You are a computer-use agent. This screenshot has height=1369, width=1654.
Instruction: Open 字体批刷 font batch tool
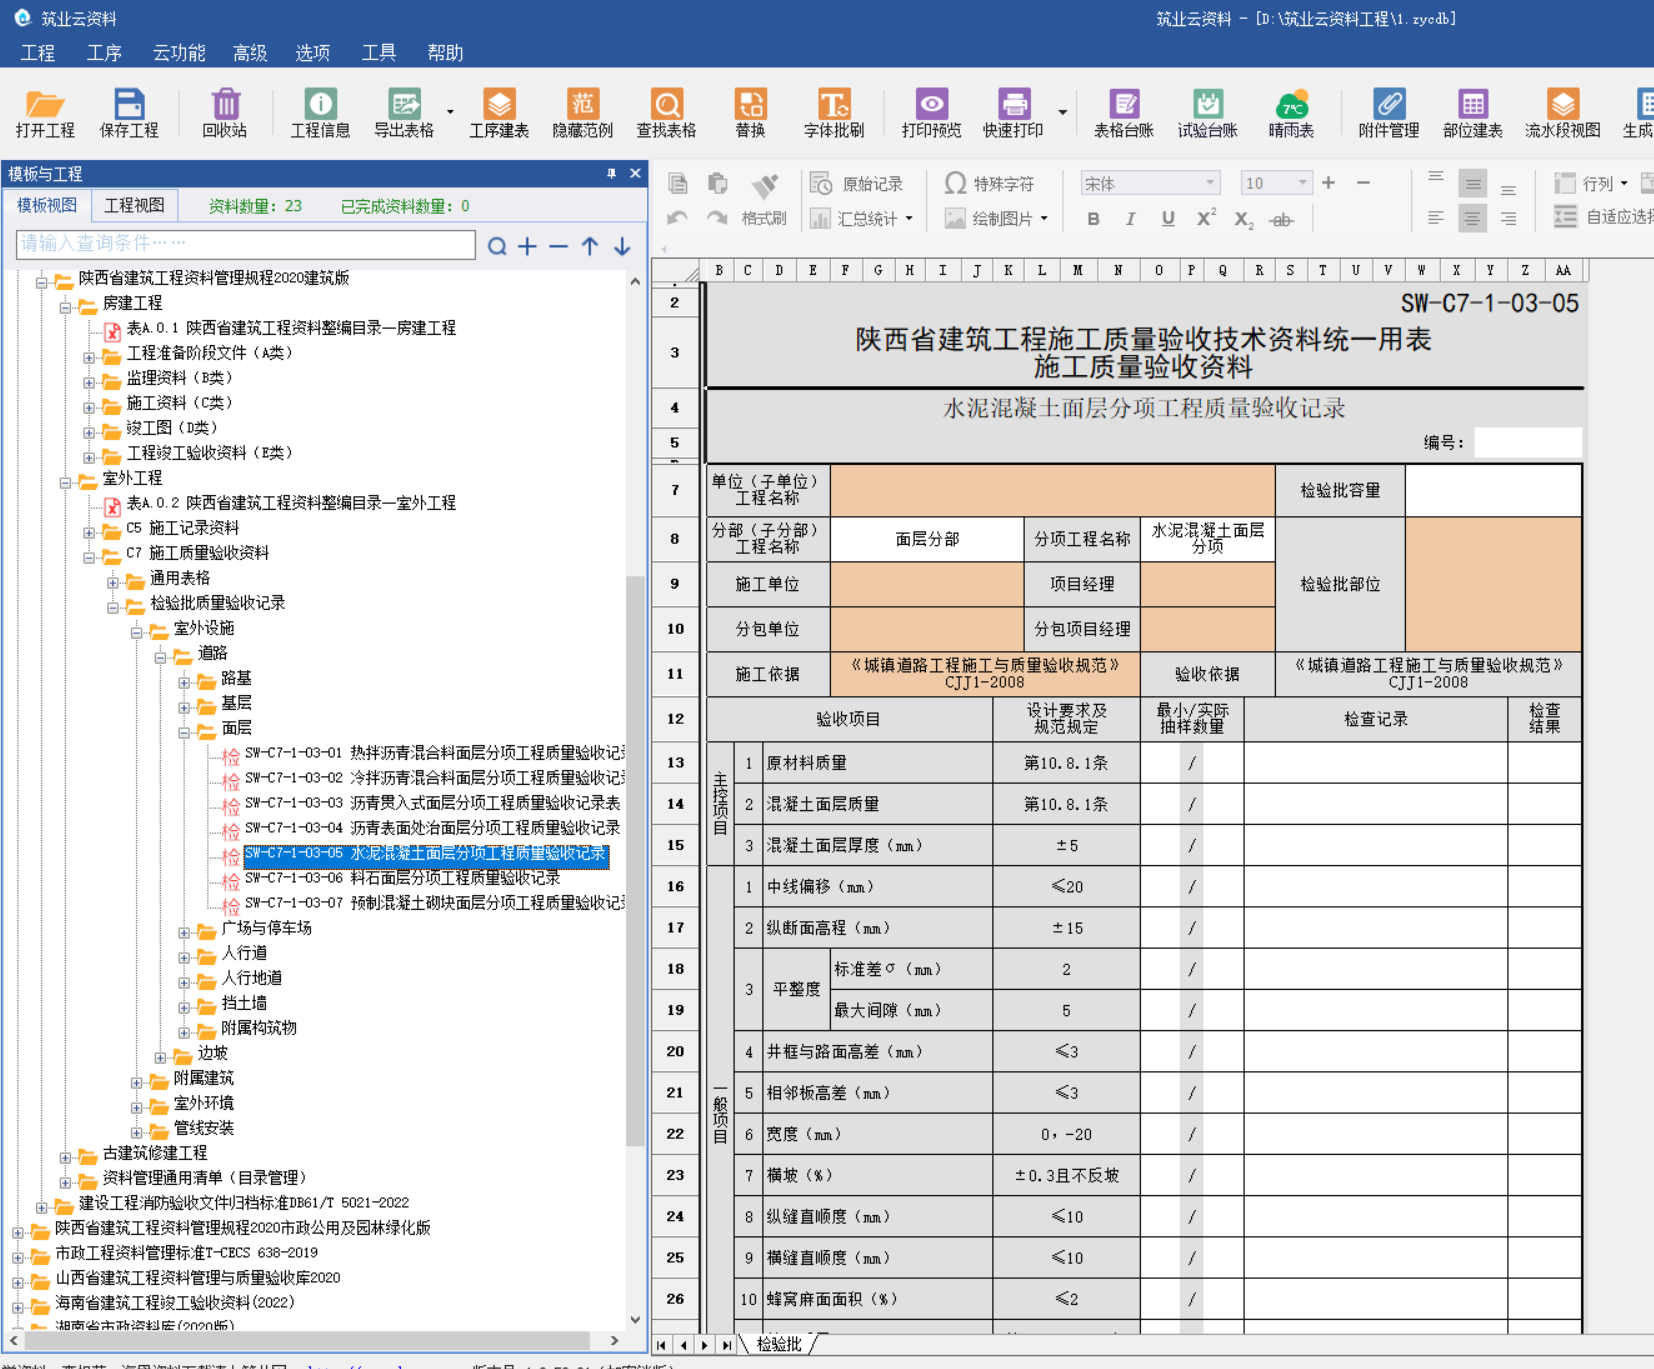pos(834,113)
